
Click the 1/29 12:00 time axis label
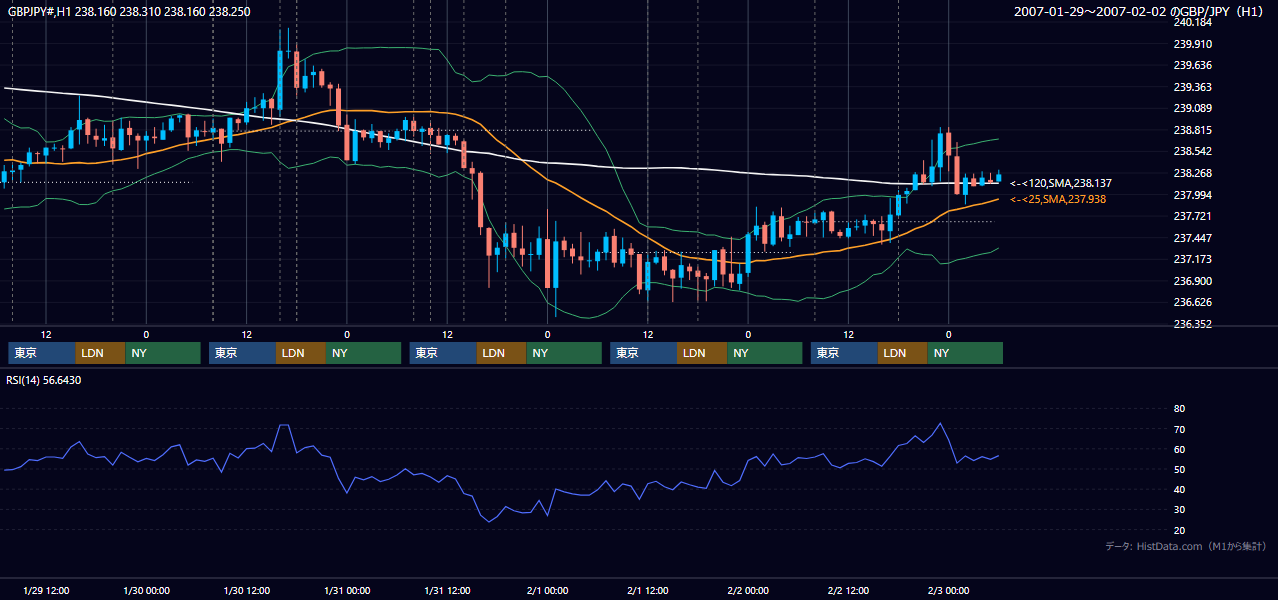point(46,591)
